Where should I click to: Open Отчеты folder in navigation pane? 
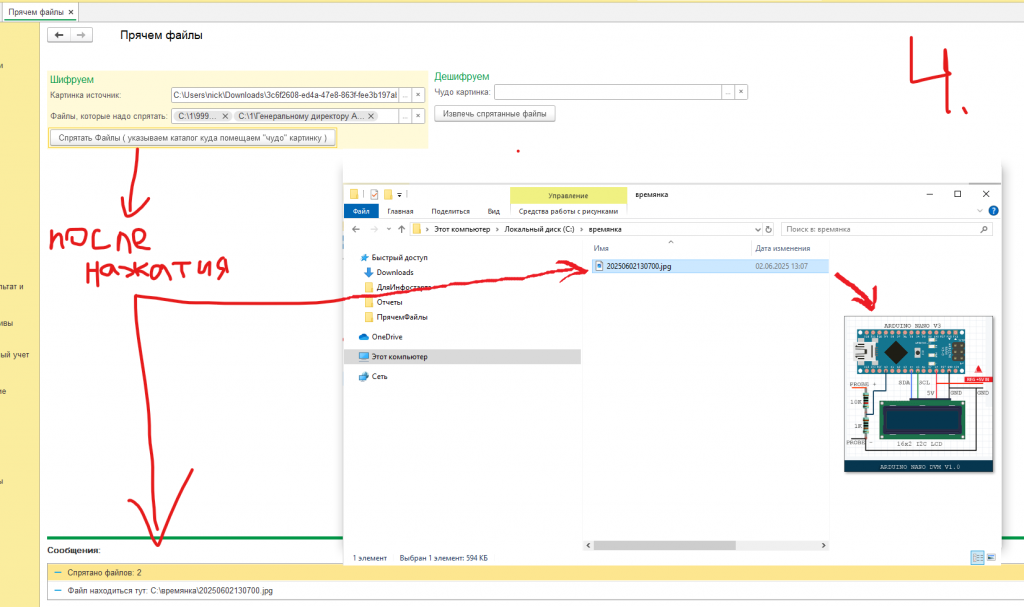(389, 303)
